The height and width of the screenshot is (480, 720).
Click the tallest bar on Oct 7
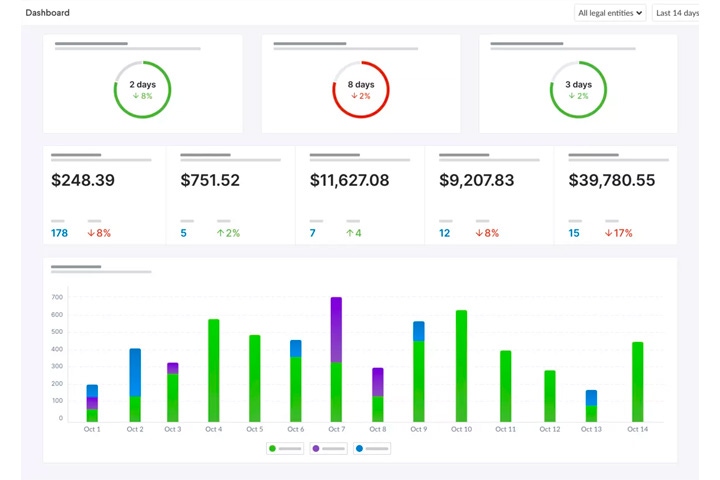[x=336, y=359]
